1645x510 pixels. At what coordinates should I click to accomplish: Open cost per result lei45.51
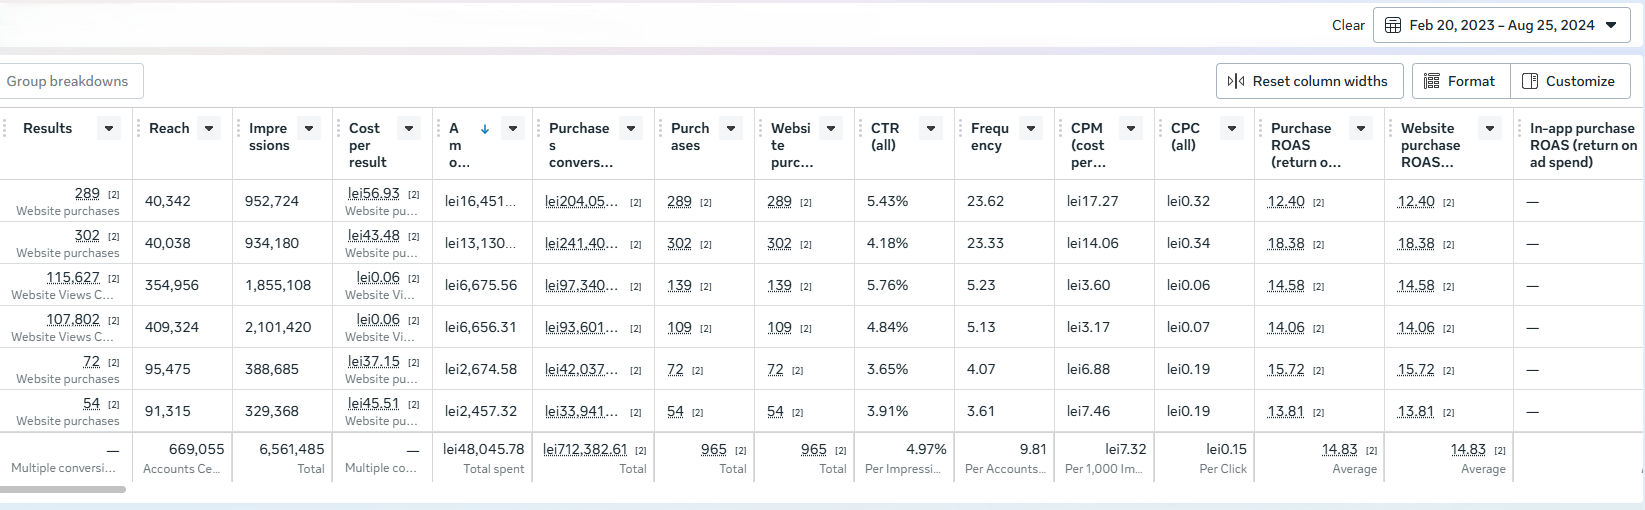pos(374,403)
